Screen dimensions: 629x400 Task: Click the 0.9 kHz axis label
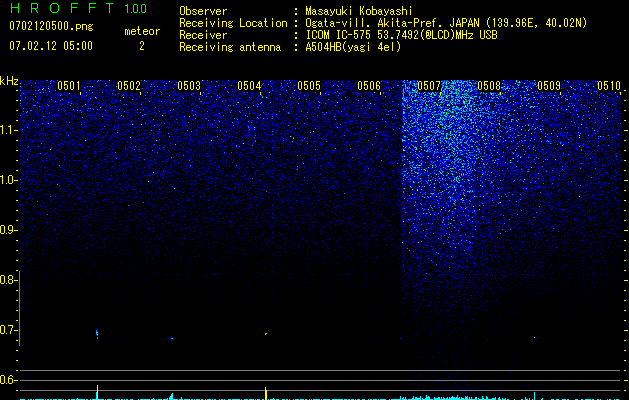[x=8, y=230]
